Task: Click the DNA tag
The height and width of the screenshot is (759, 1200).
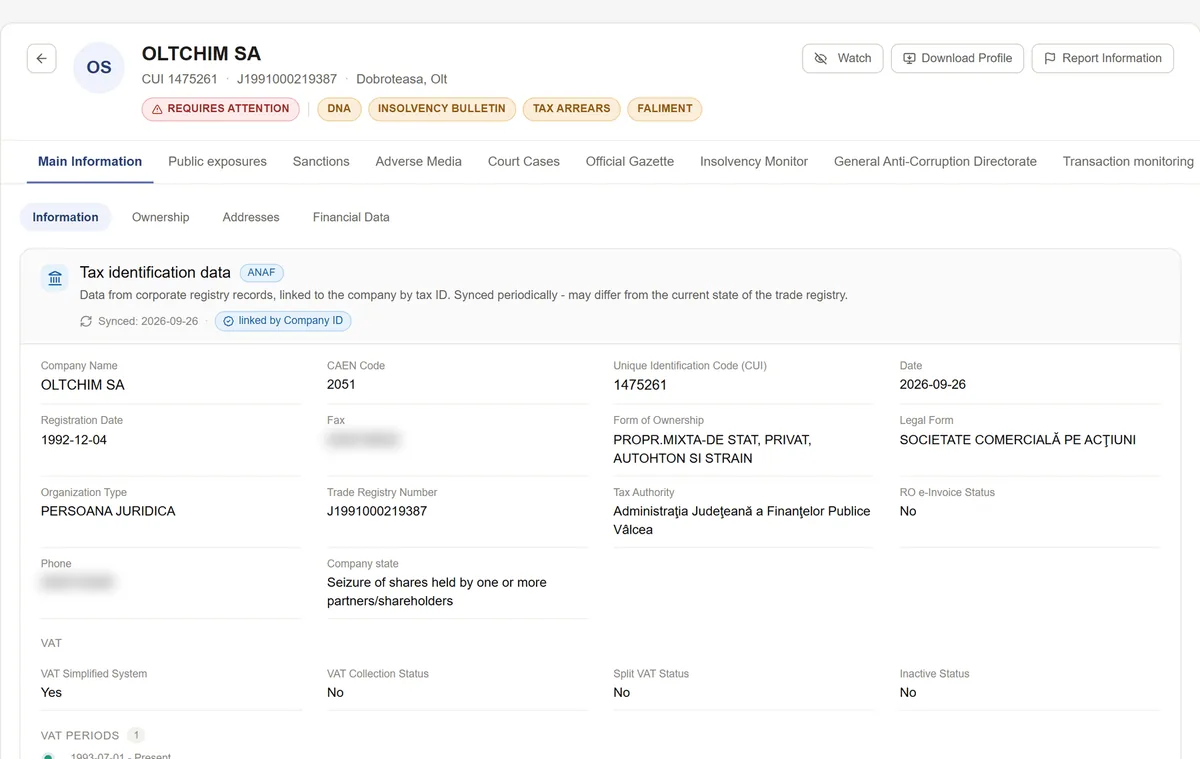Action: 339,109
